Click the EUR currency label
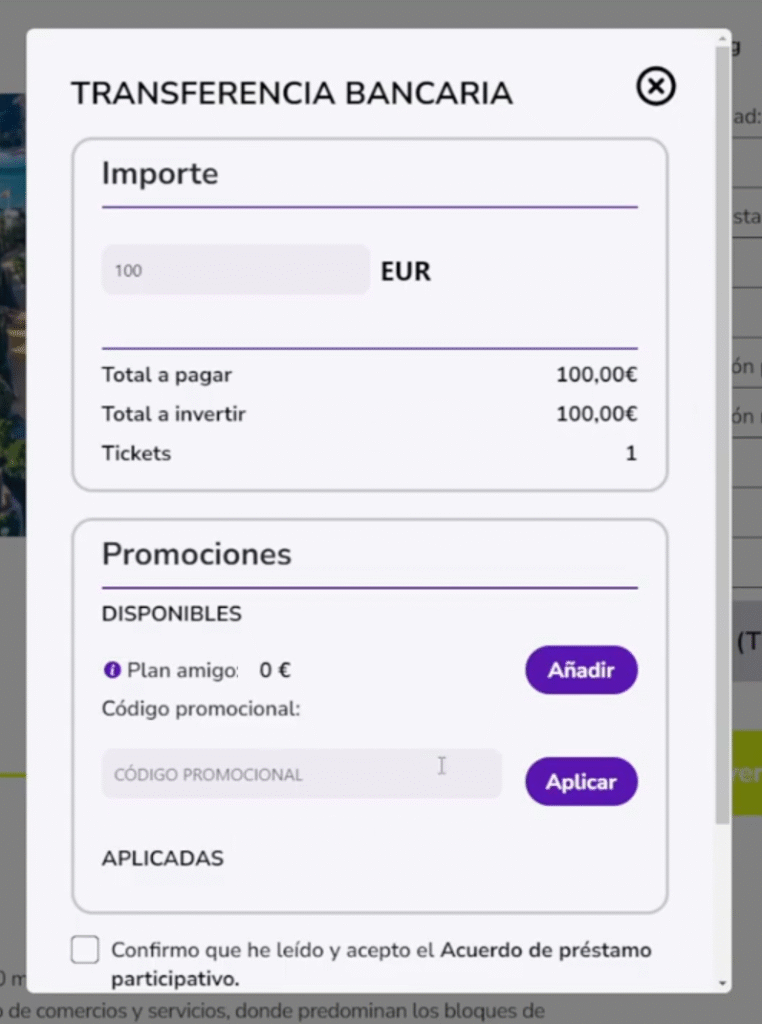 [x=406, y=271]
